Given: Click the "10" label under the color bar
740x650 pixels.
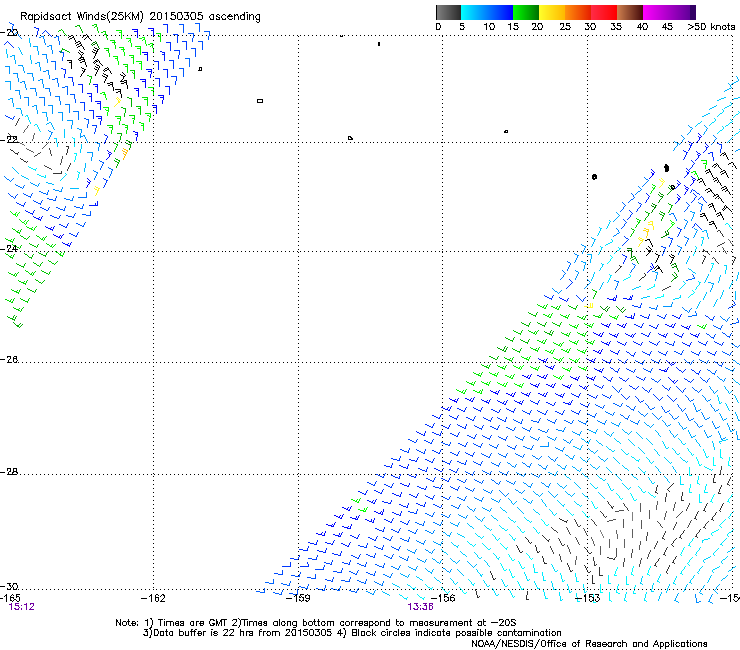Looking at the screenshot, I should [489, 27].
